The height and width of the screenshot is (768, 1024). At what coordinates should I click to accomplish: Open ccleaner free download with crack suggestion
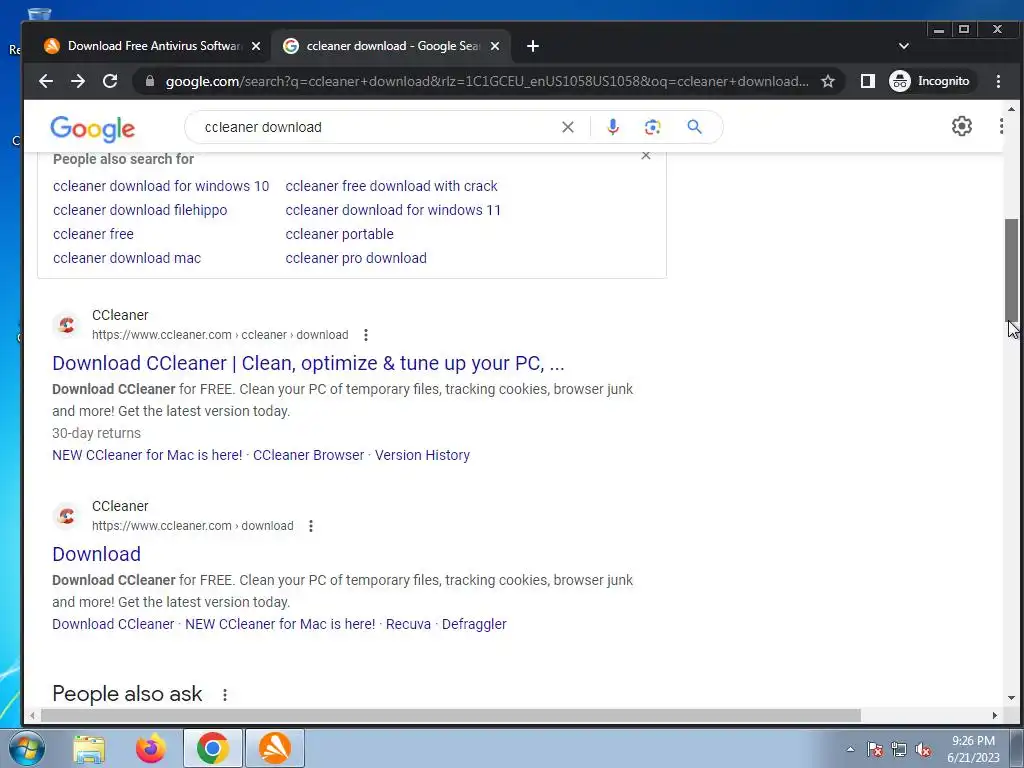(x=391, y=186)
